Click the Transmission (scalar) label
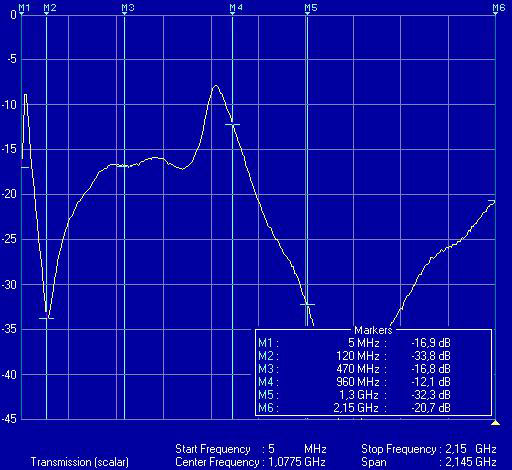The height and width of the screenshot is (470, 512). [80, 462]
